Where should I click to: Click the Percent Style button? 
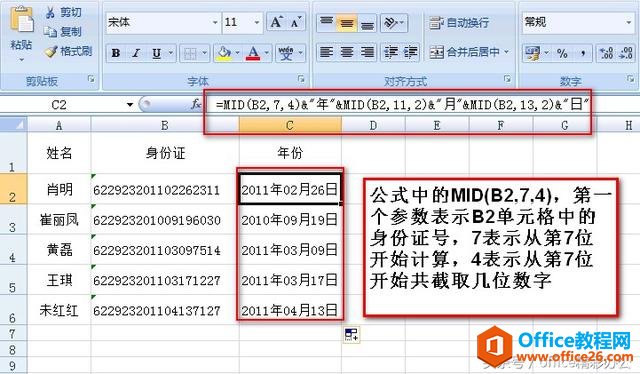coord(562,53)
